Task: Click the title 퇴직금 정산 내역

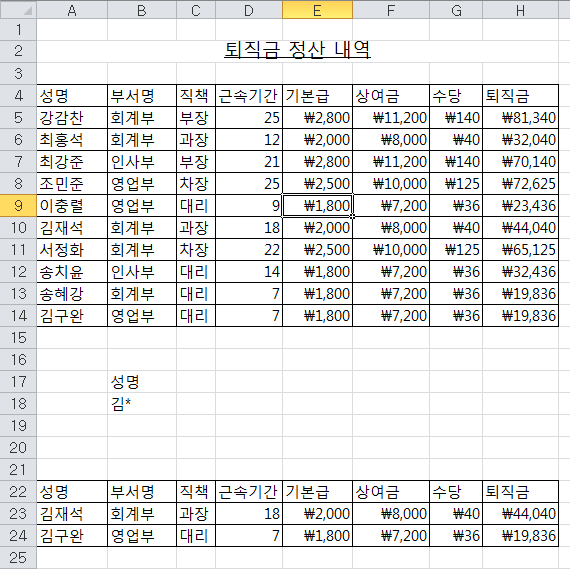Action: click(297, 50)
